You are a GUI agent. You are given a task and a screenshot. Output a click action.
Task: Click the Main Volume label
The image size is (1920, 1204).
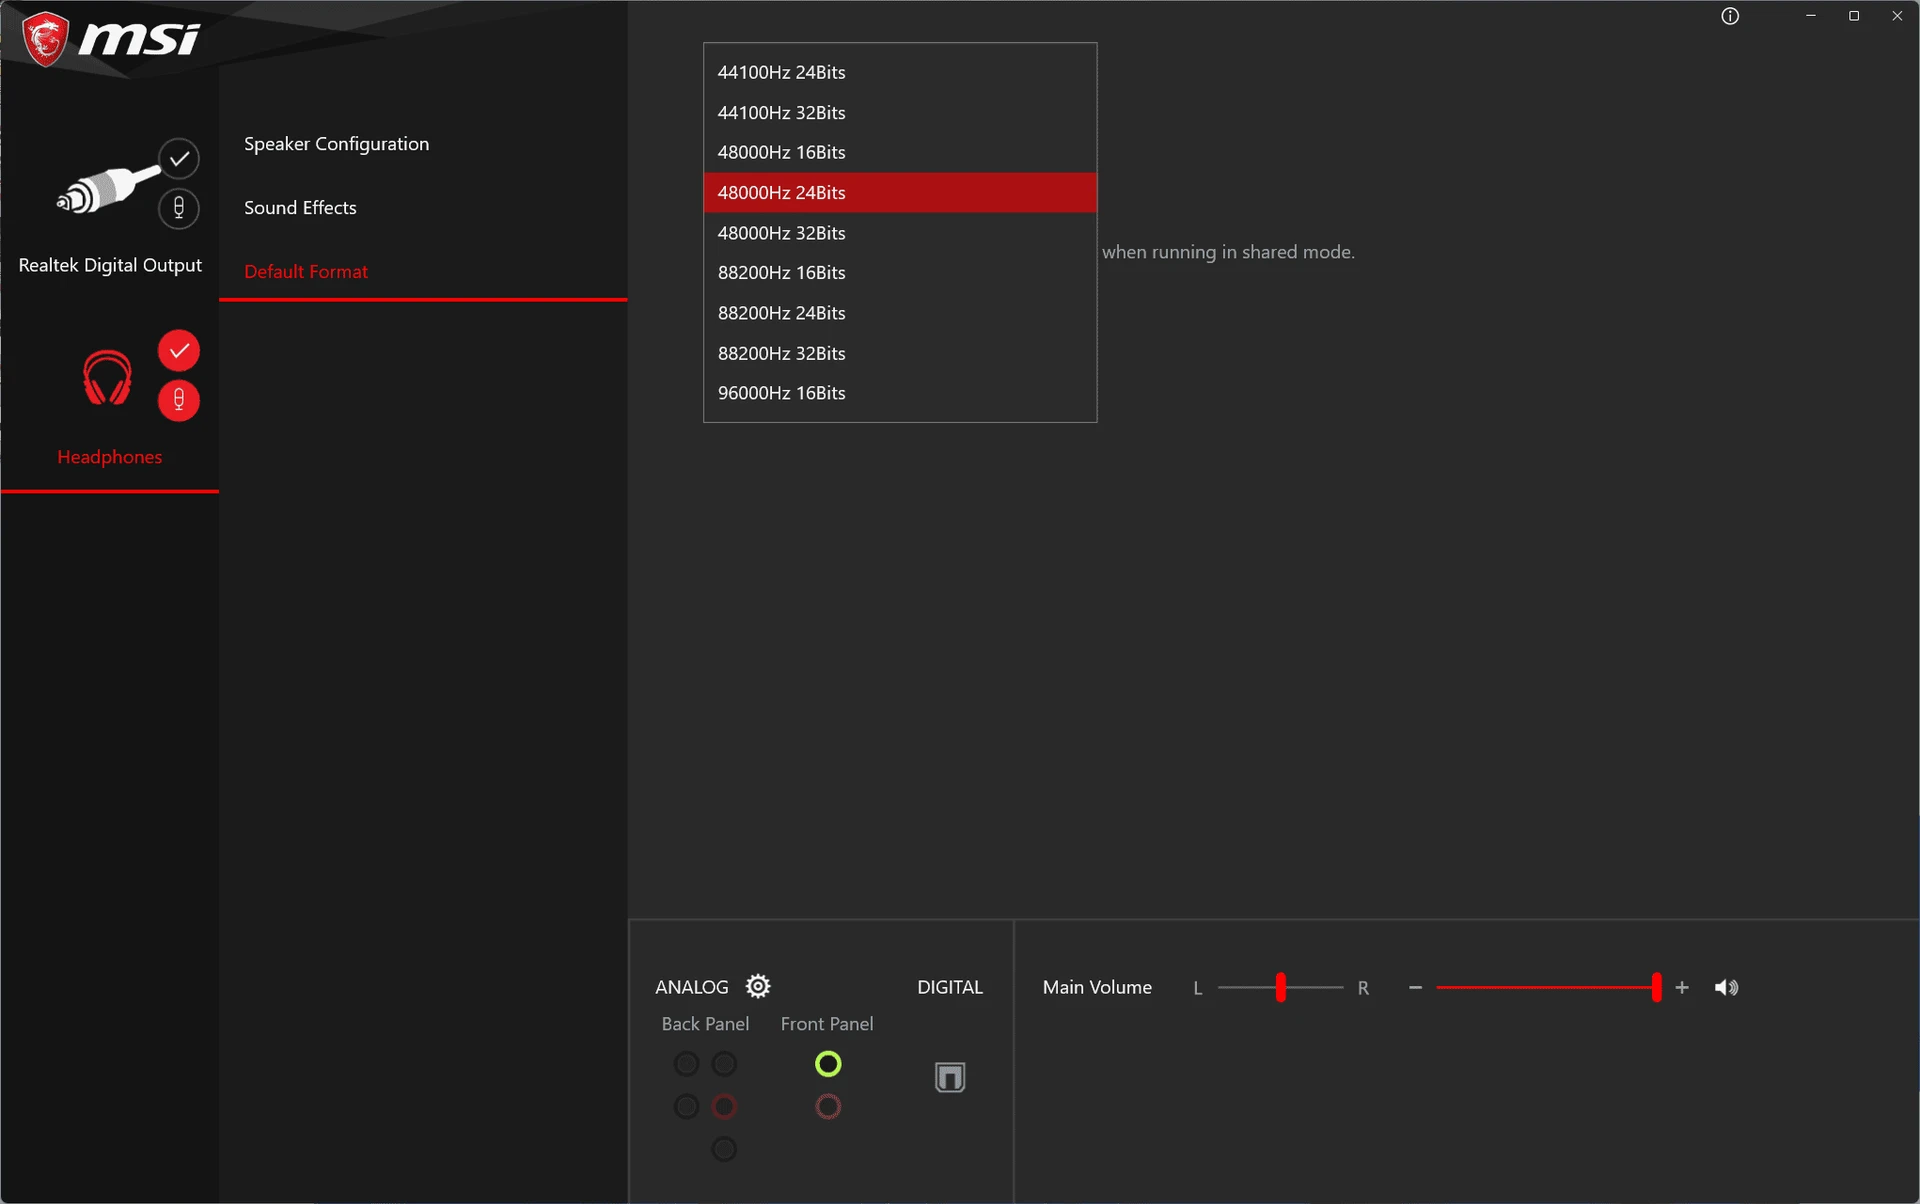[x=1097, y=987]
